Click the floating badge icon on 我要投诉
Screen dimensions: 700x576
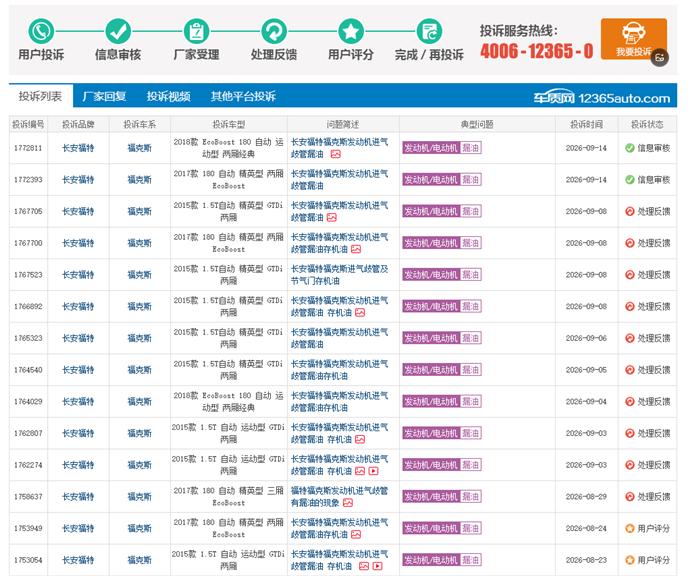coord(660,57)
